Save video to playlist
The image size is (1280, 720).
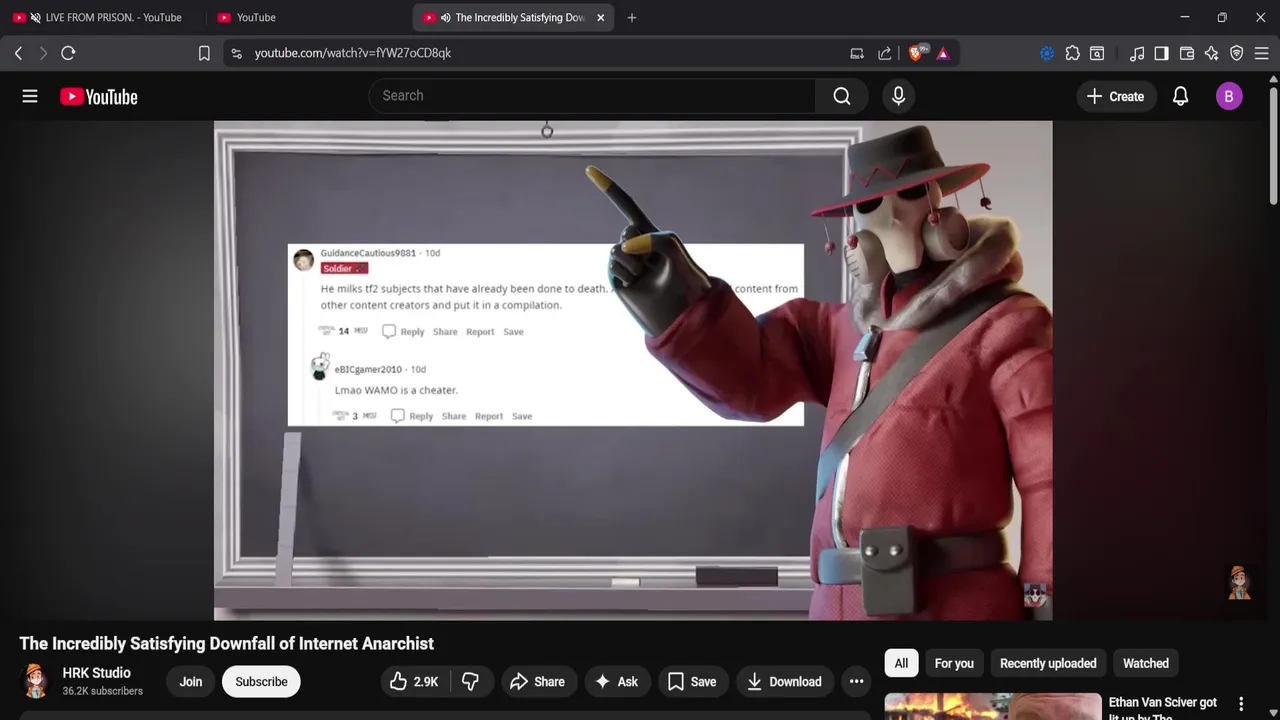pos(692,682)
